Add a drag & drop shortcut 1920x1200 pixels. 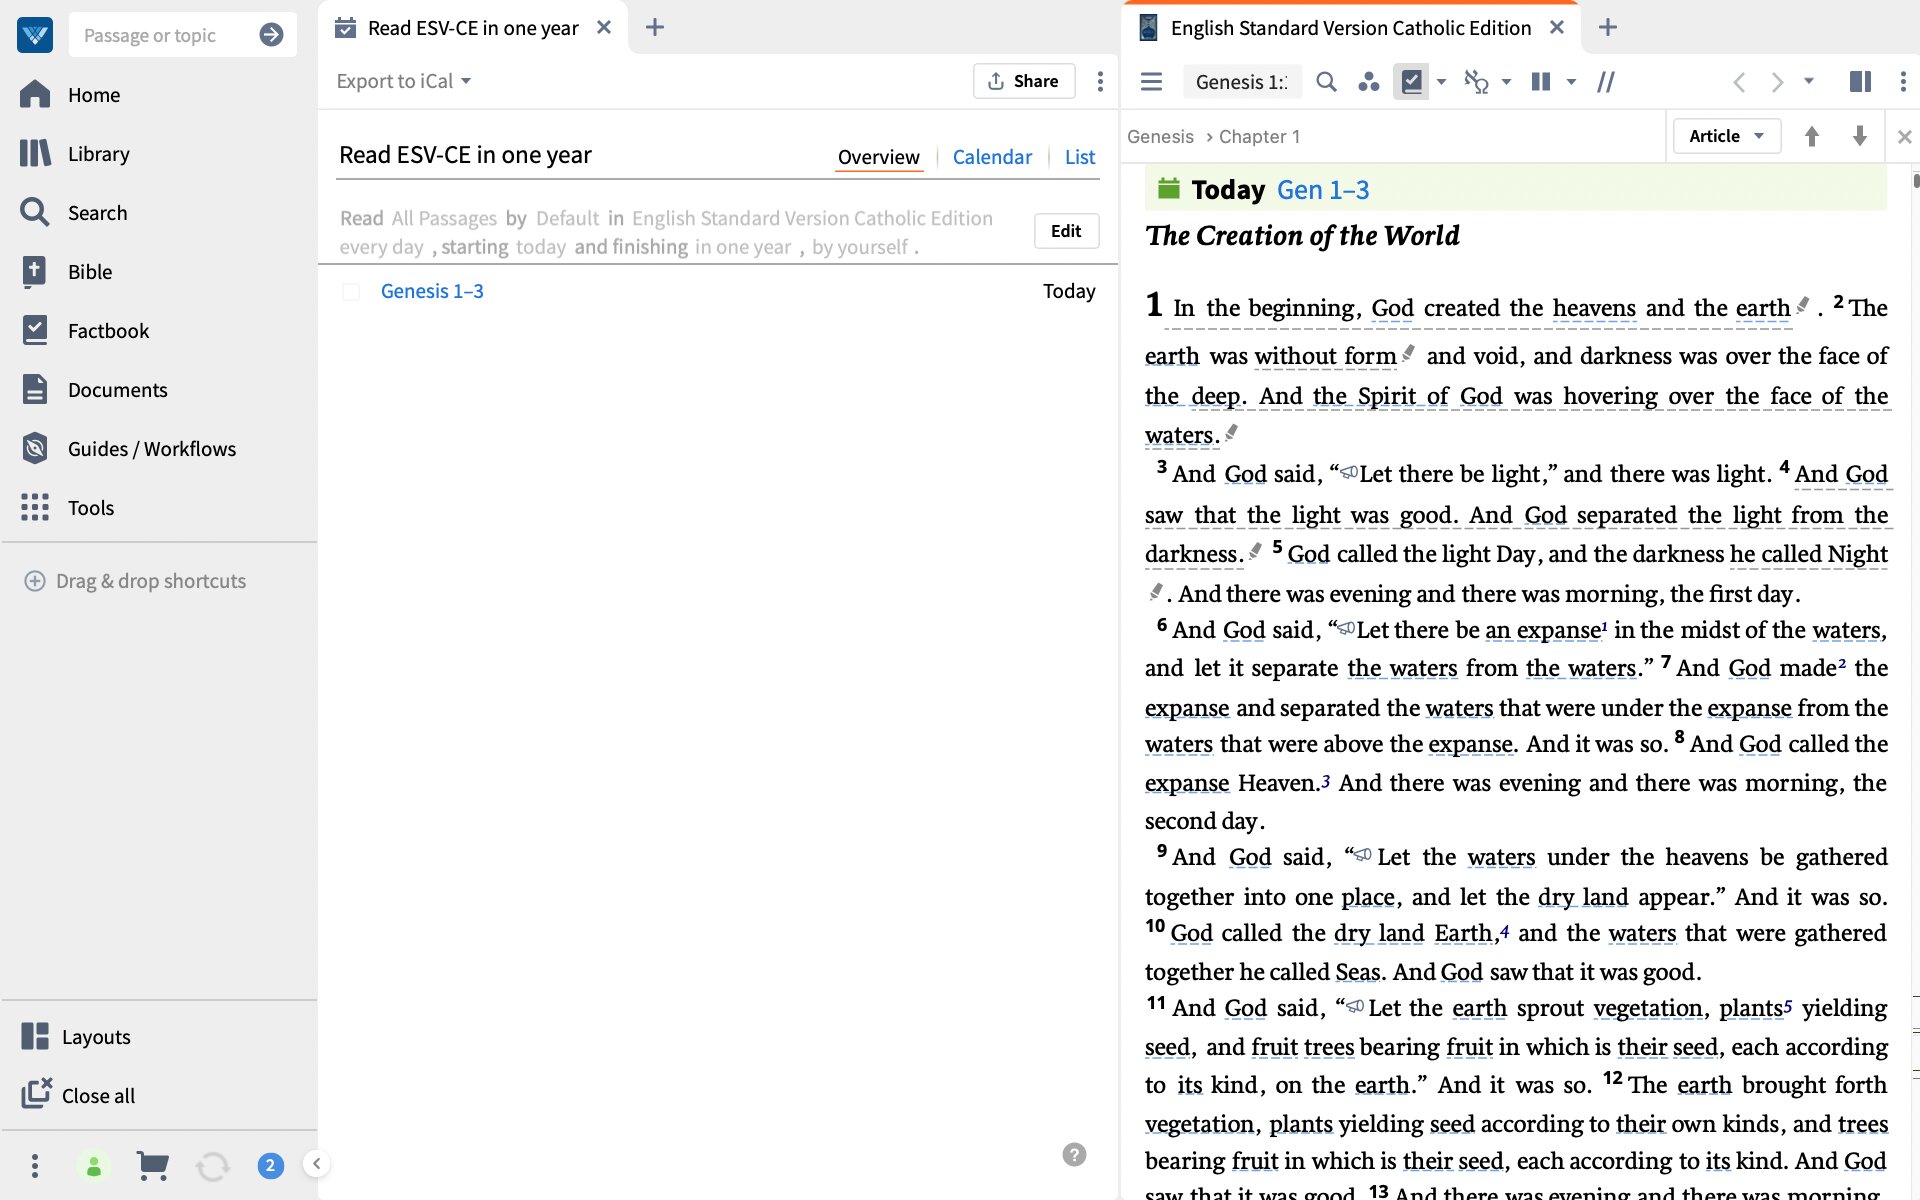(135, 581)
